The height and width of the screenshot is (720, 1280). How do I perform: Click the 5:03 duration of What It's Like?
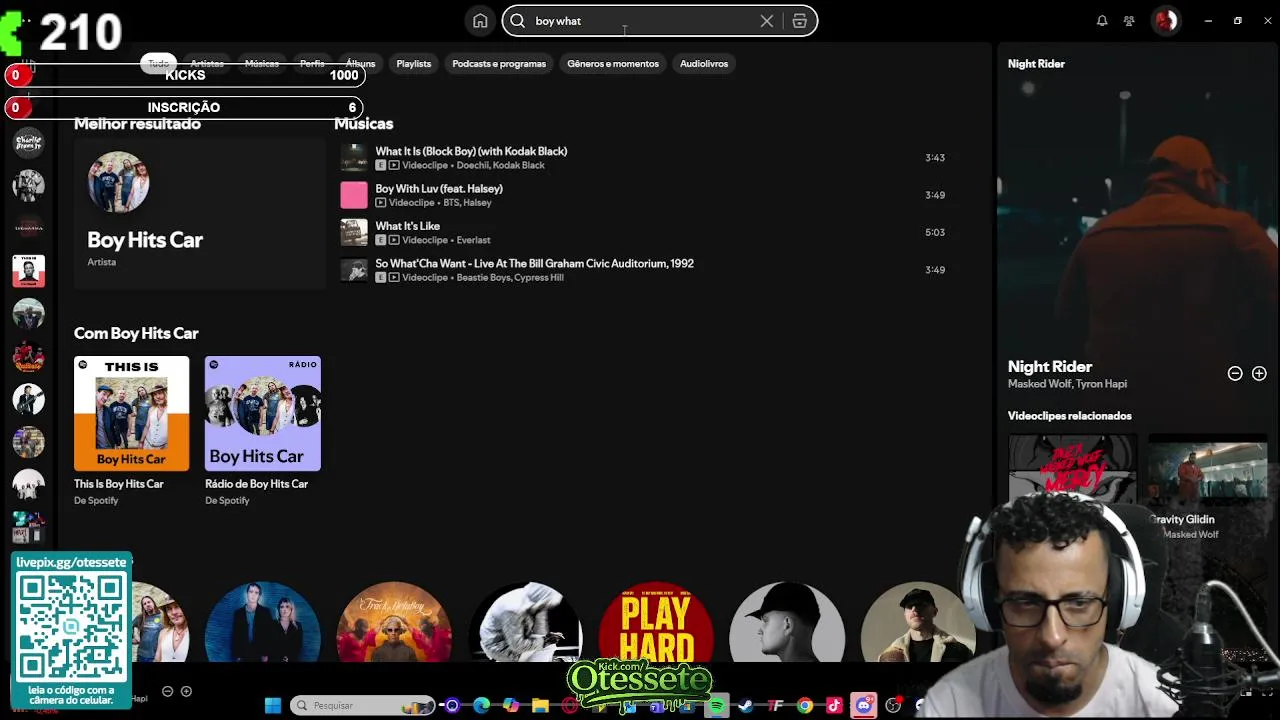pos(935,232)
